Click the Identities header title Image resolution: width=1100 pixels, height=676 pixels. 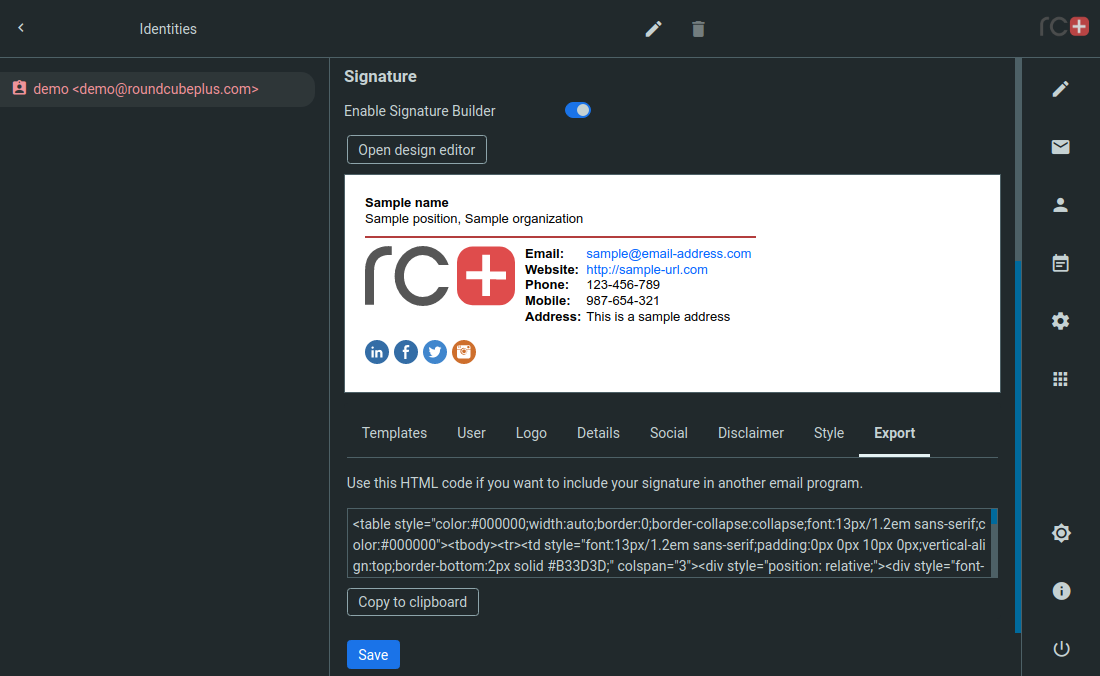pos(168,29)
